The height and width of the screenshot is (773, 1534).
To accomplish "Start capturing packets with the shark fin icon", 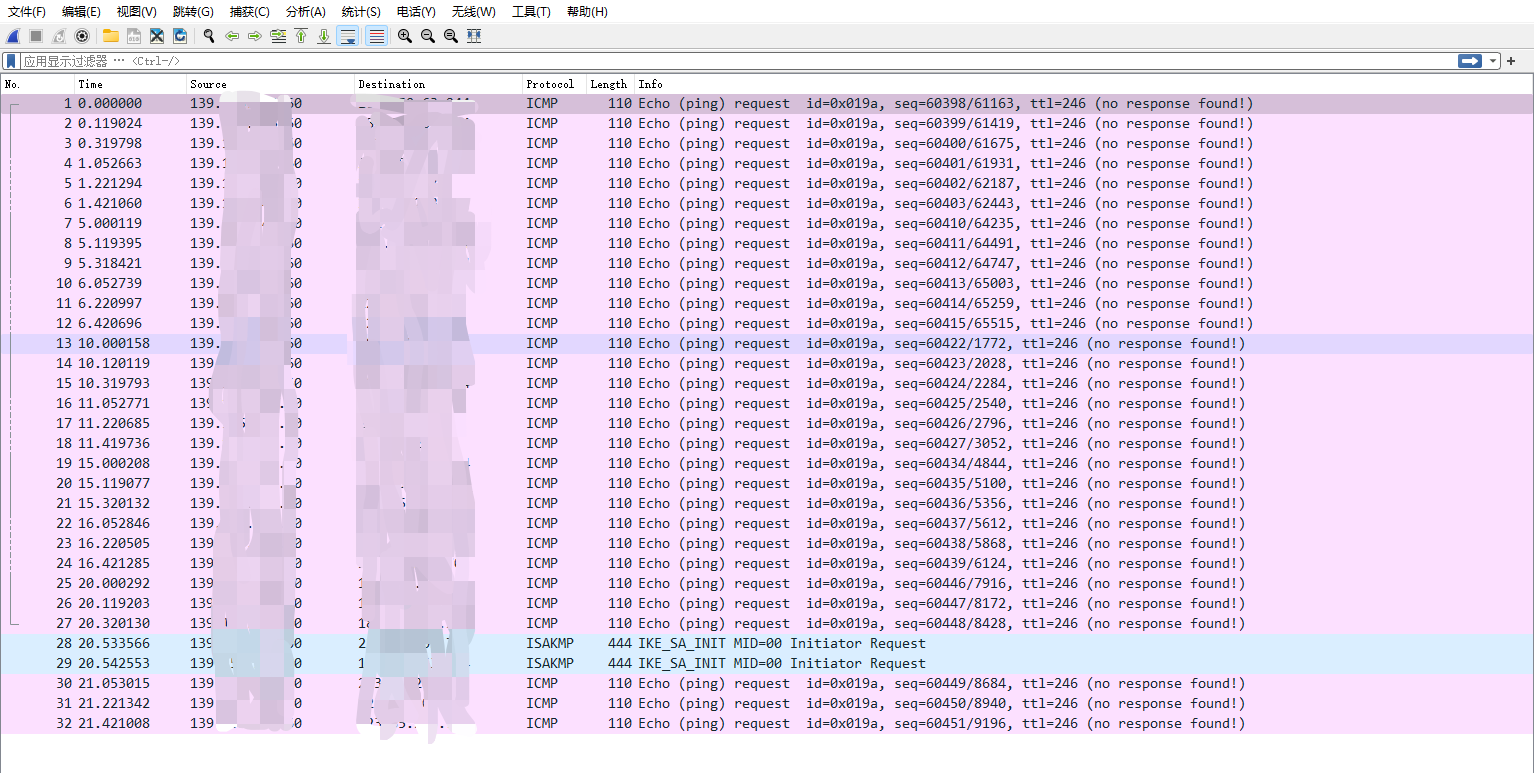I will 14,36.
